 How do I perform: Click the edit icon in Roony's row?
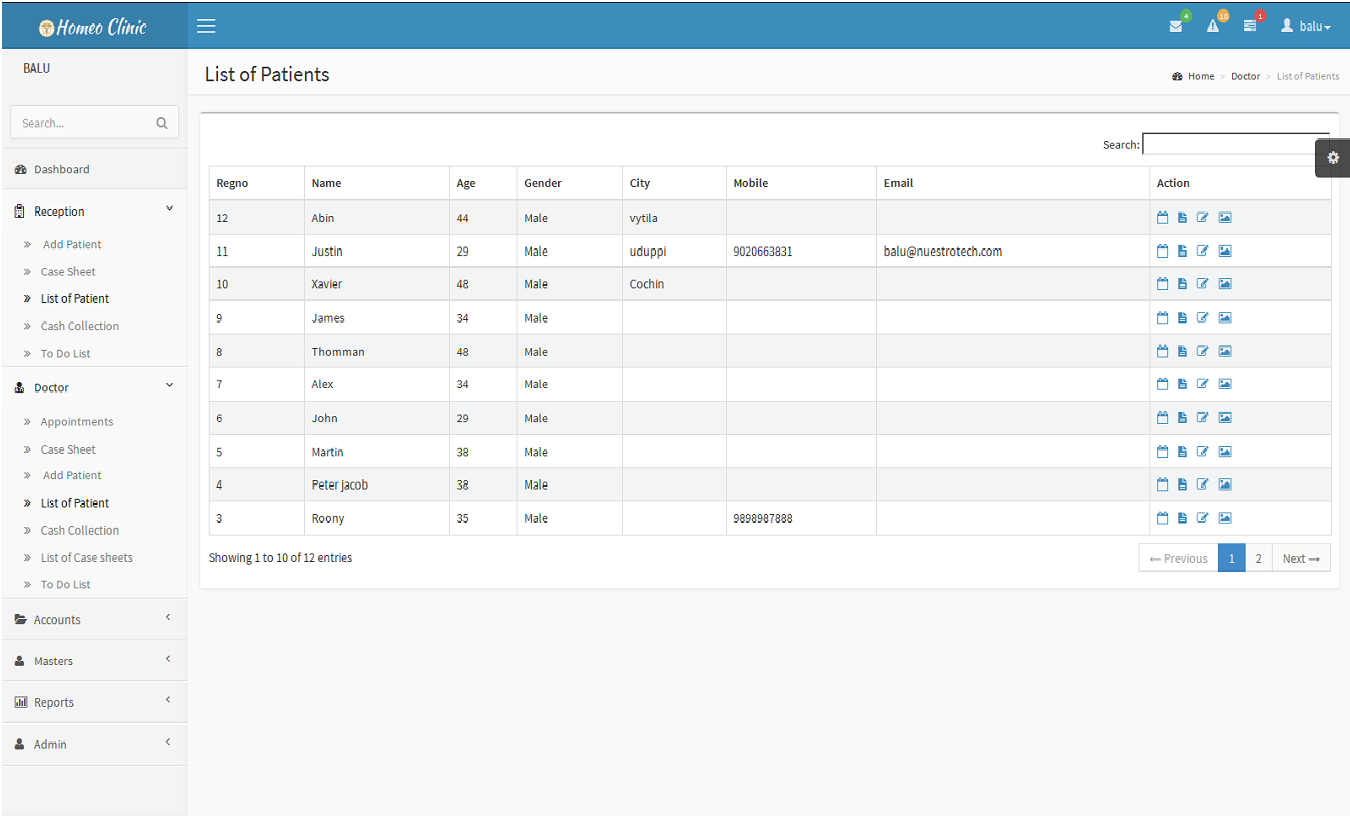pyautogui.click(x=1203, y=518)
